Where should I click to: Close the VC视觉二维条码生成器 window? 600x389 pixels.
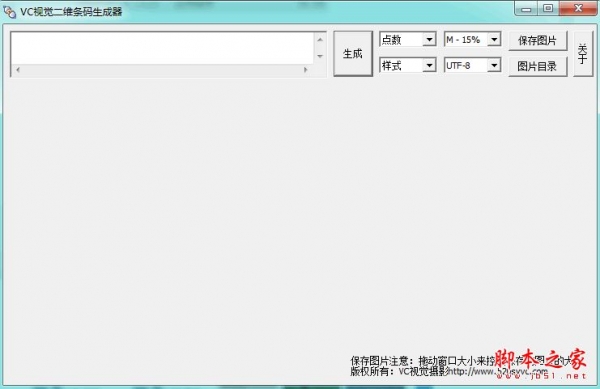click(578, 8)
